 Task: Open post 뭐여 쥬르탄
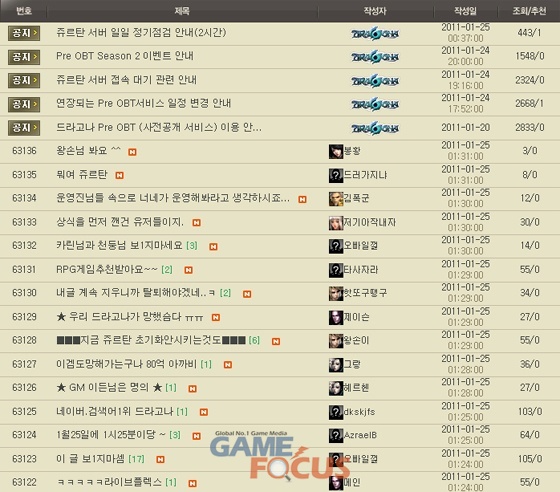coord(82,174)
